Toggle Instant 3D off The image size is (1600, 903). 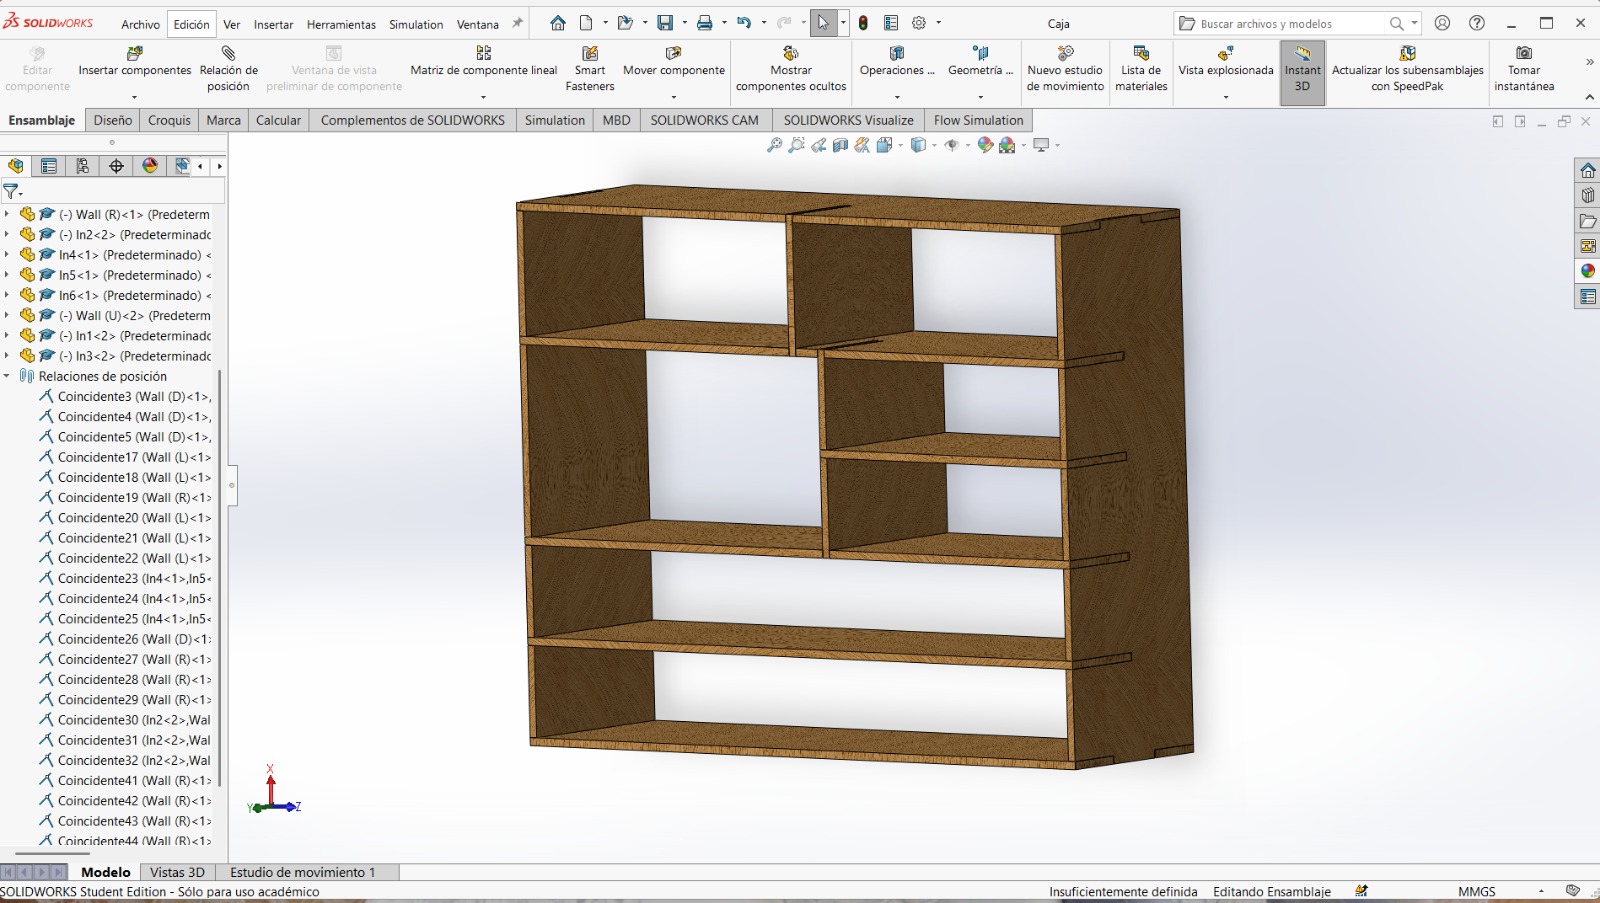pyautogui.click(x=1302, y=73)
